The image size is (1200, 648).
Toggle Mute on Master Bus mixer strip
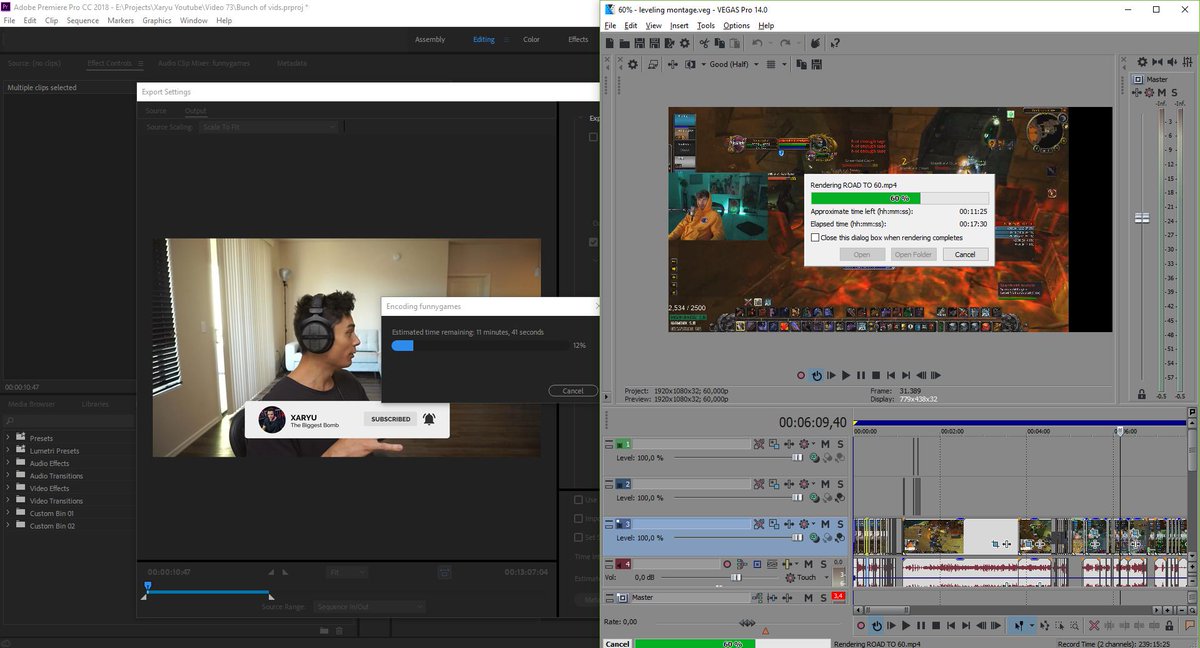[1162, 92]
